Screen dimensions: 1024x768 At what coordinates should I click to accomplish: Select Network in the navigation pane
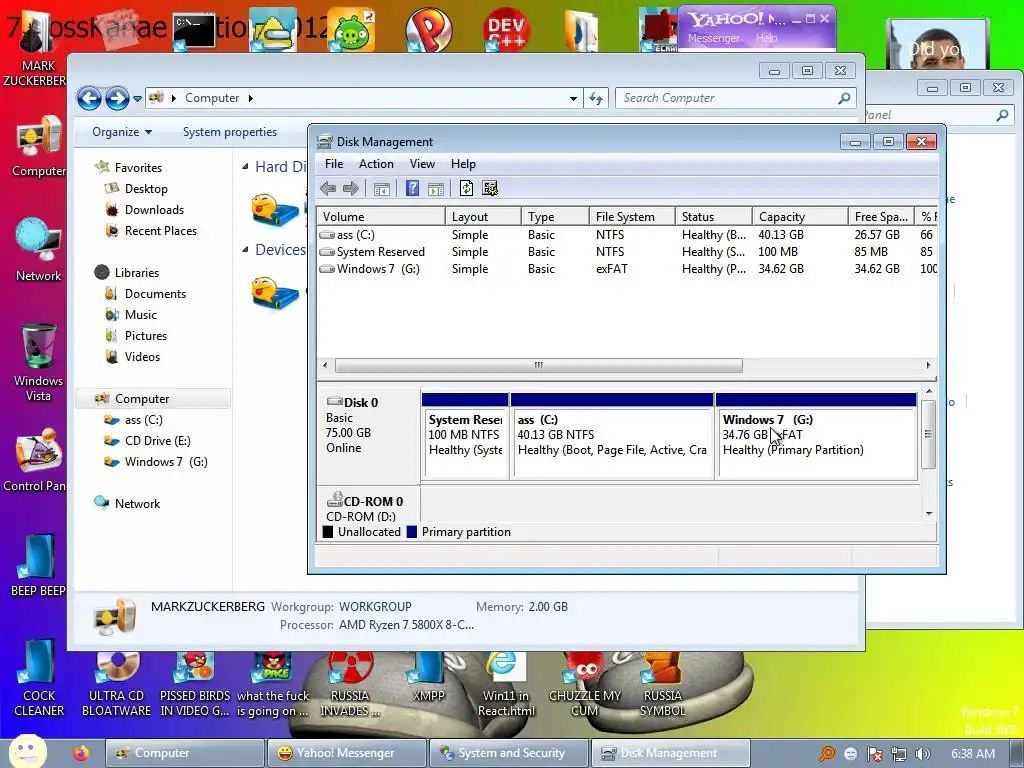point(137,504)
